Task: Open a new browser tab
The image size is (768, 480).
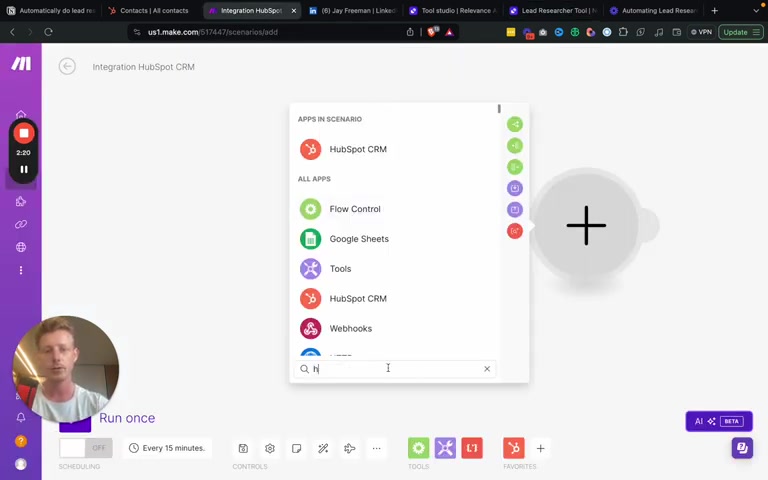Action: (x=715, y=10)
